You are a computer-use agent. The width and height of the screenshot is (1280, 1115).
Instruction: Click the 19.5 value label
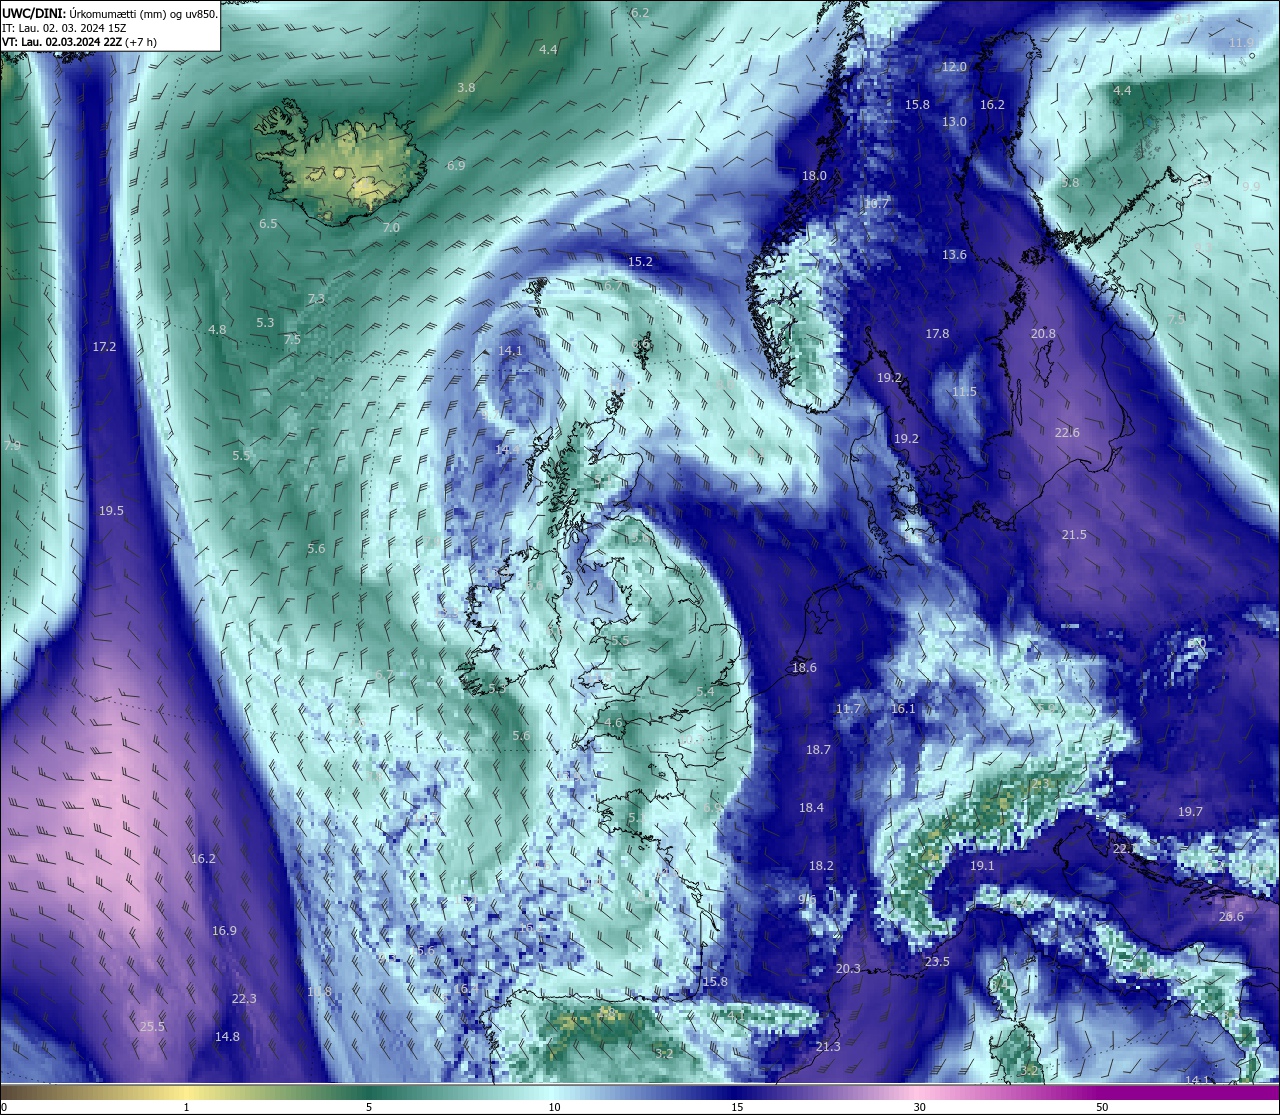(x=111, y=511)
